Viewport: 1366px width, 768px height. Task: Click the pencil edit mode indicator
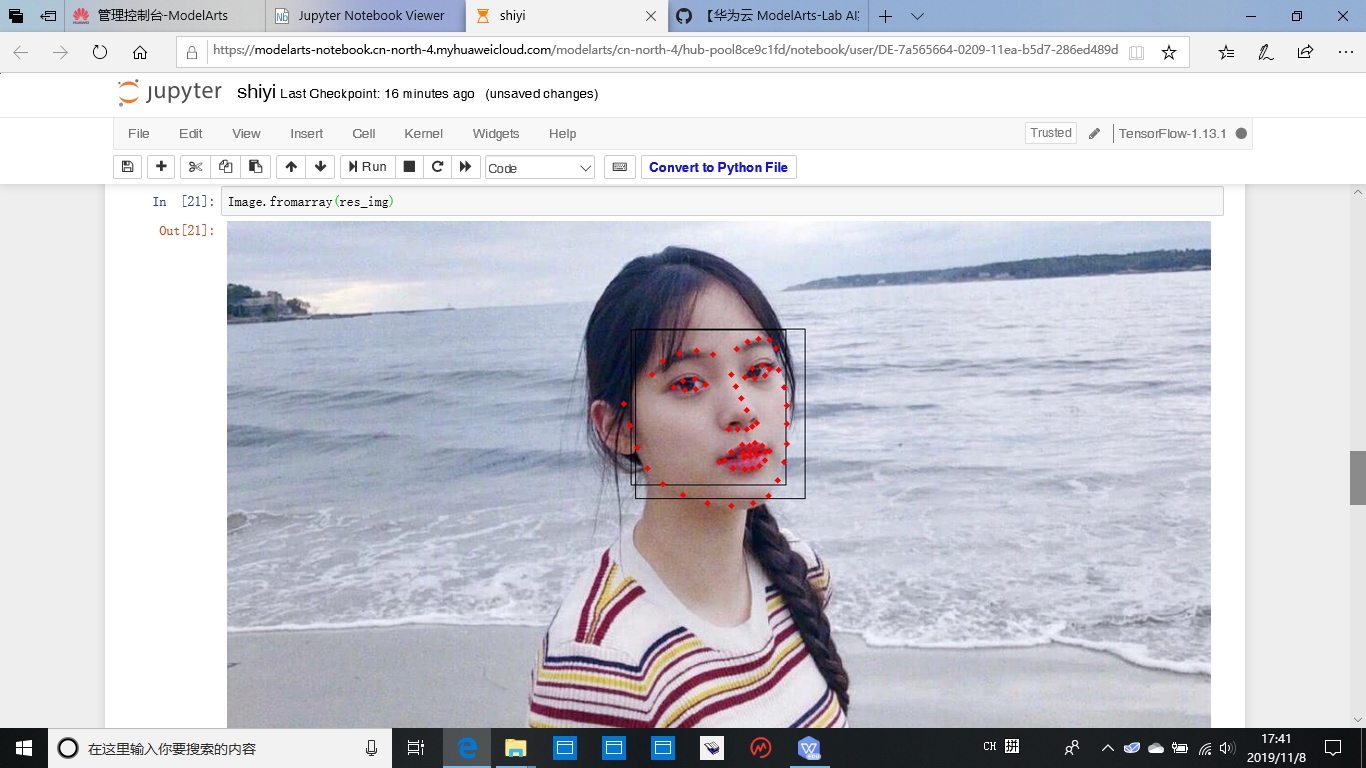click(1094, 133)
